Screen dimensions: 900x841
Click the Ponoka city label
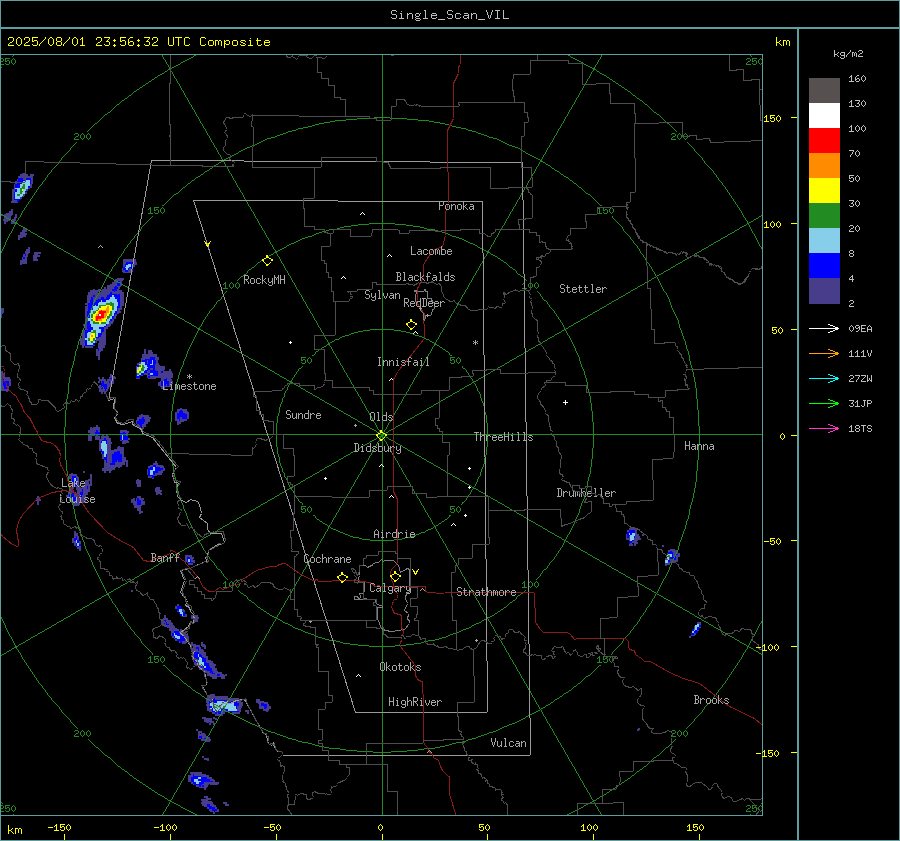[x=456, y=206]
